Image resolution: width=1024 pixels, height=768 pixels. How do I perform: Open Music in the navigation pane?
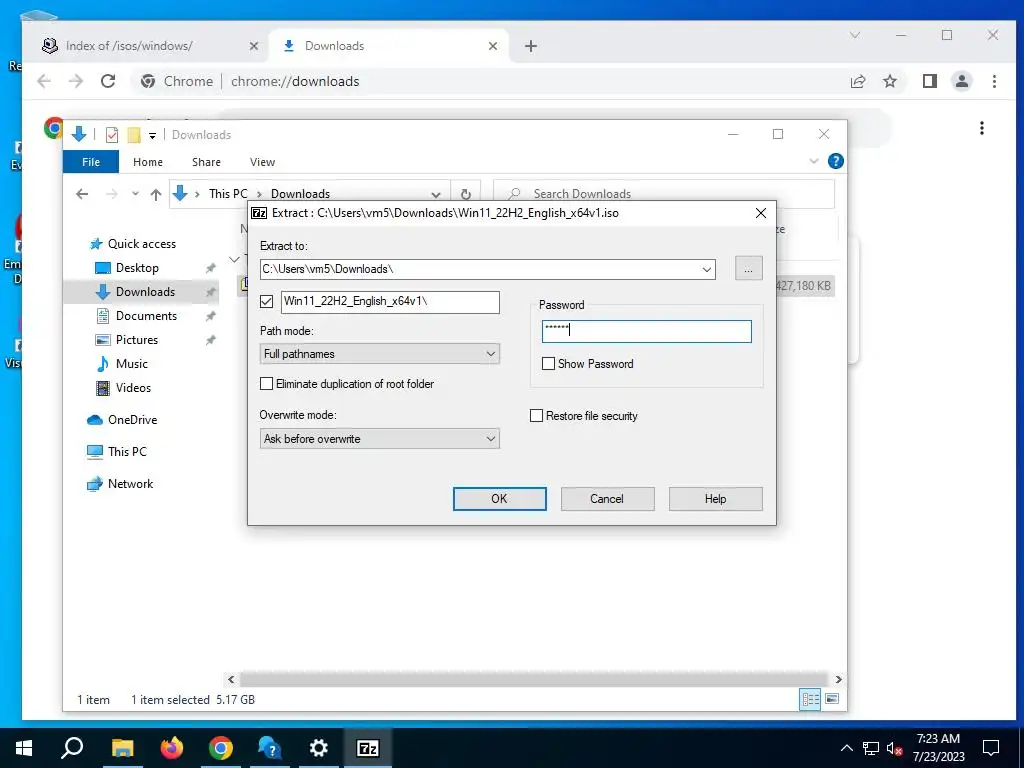coord(131,364)
